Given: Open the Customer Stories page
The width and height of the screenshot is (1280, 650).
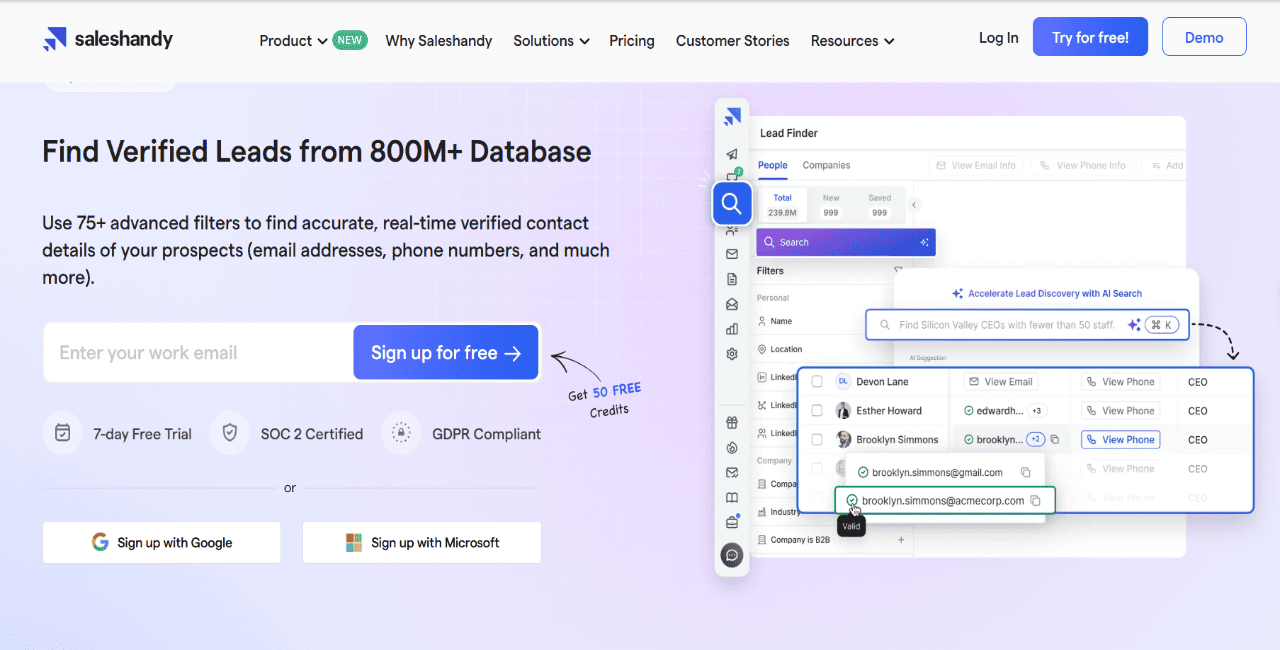Looking at the screenshot, I should 733,41.
